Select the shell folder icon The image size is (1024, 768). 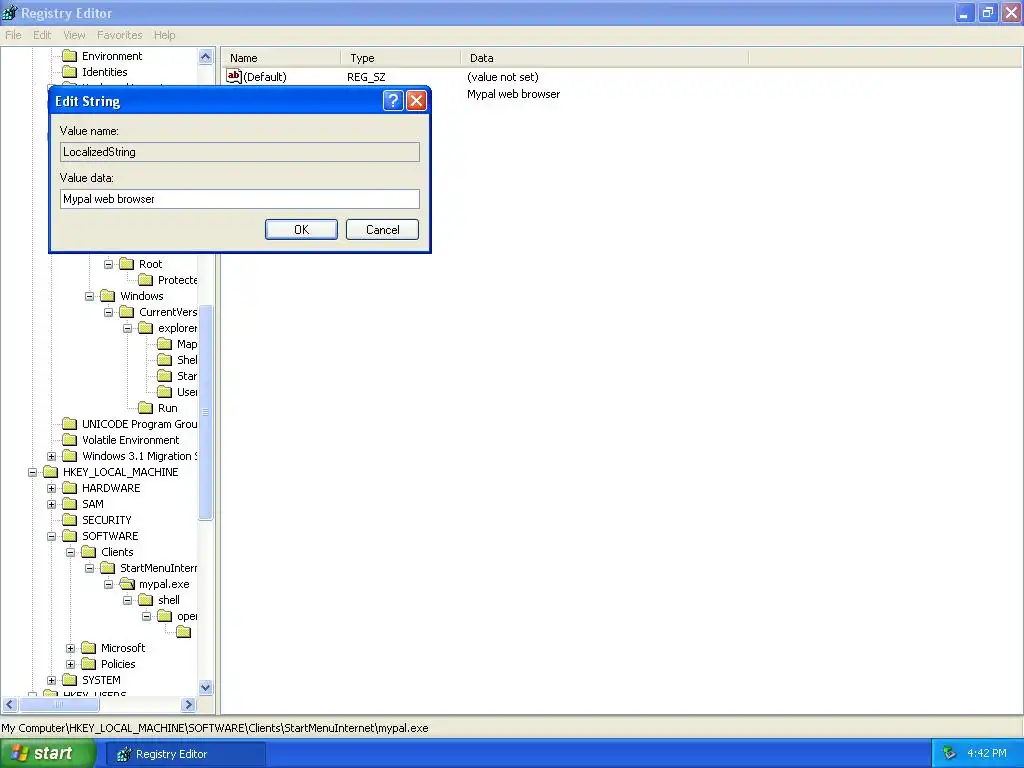(x=146, y=600)
